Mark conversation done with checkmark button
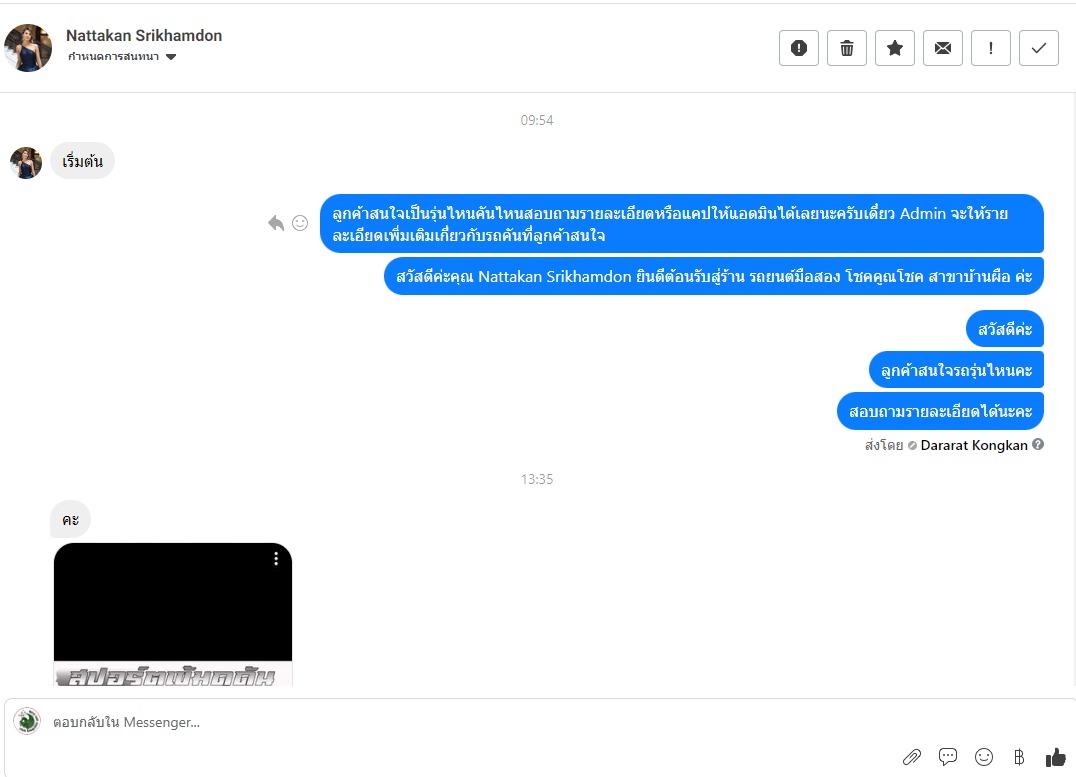The image size is (1076, 777). pyautogui.click(x=1039, y=48)
